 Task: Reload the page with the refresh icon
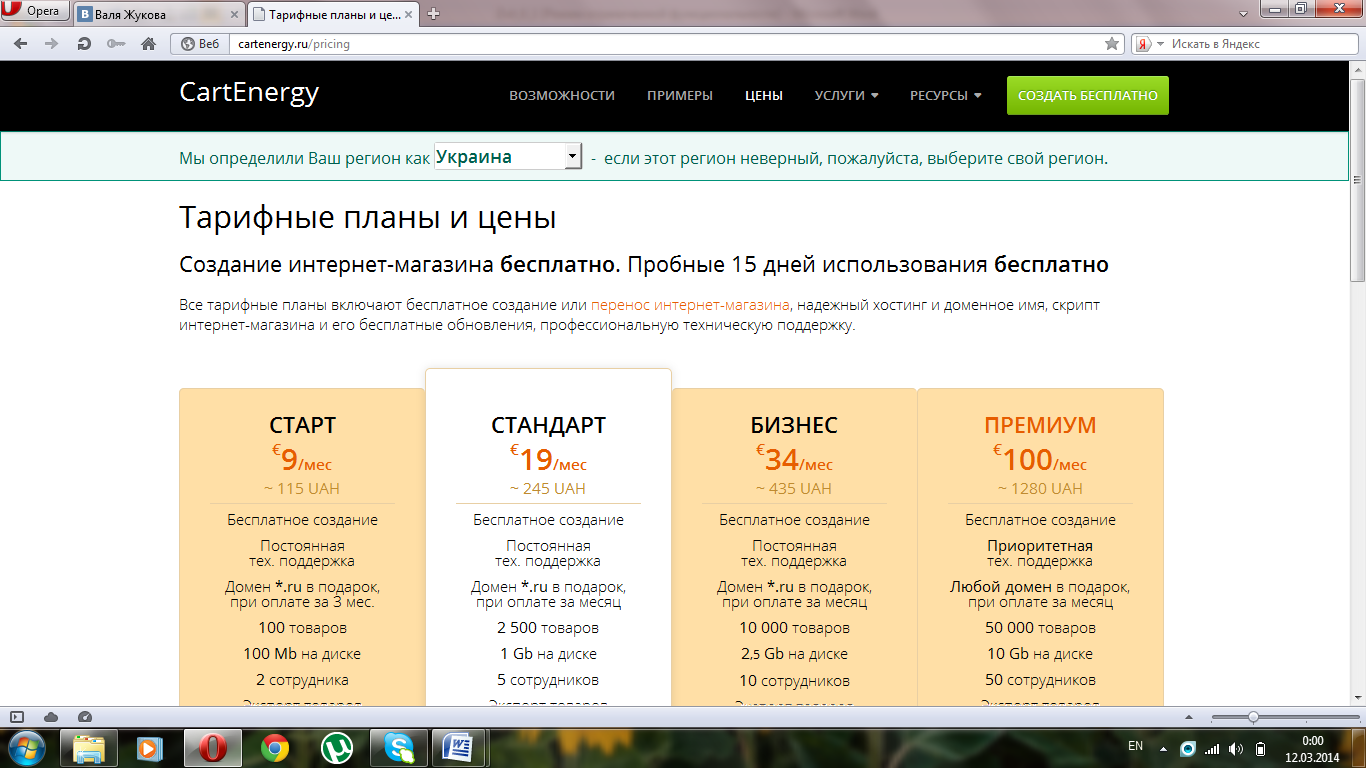coord(85,44)
